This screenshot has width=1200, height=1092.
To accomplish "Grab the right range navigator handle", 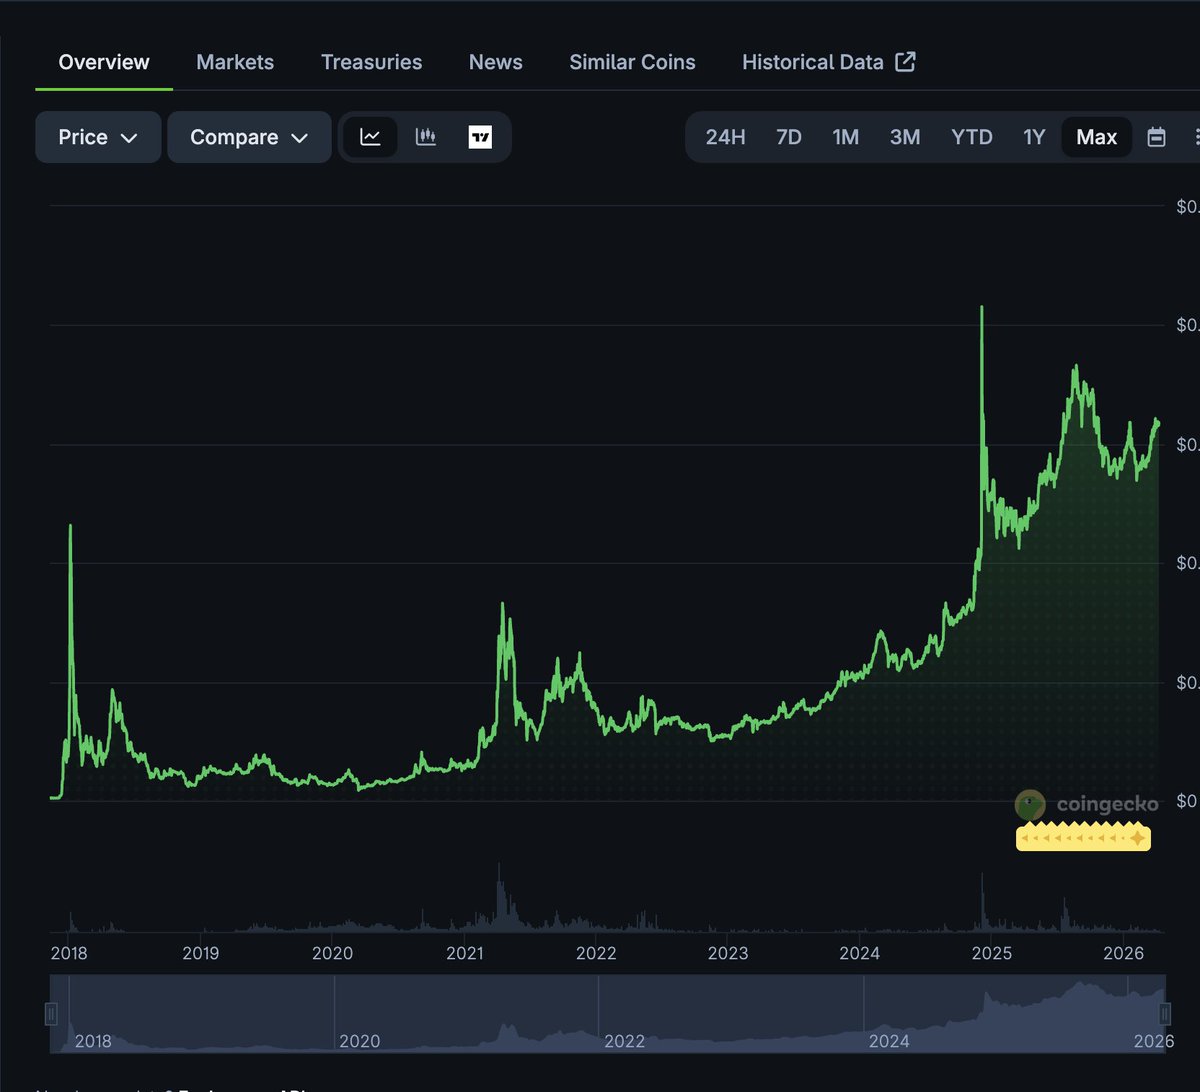I will tap(1166, 1014).
